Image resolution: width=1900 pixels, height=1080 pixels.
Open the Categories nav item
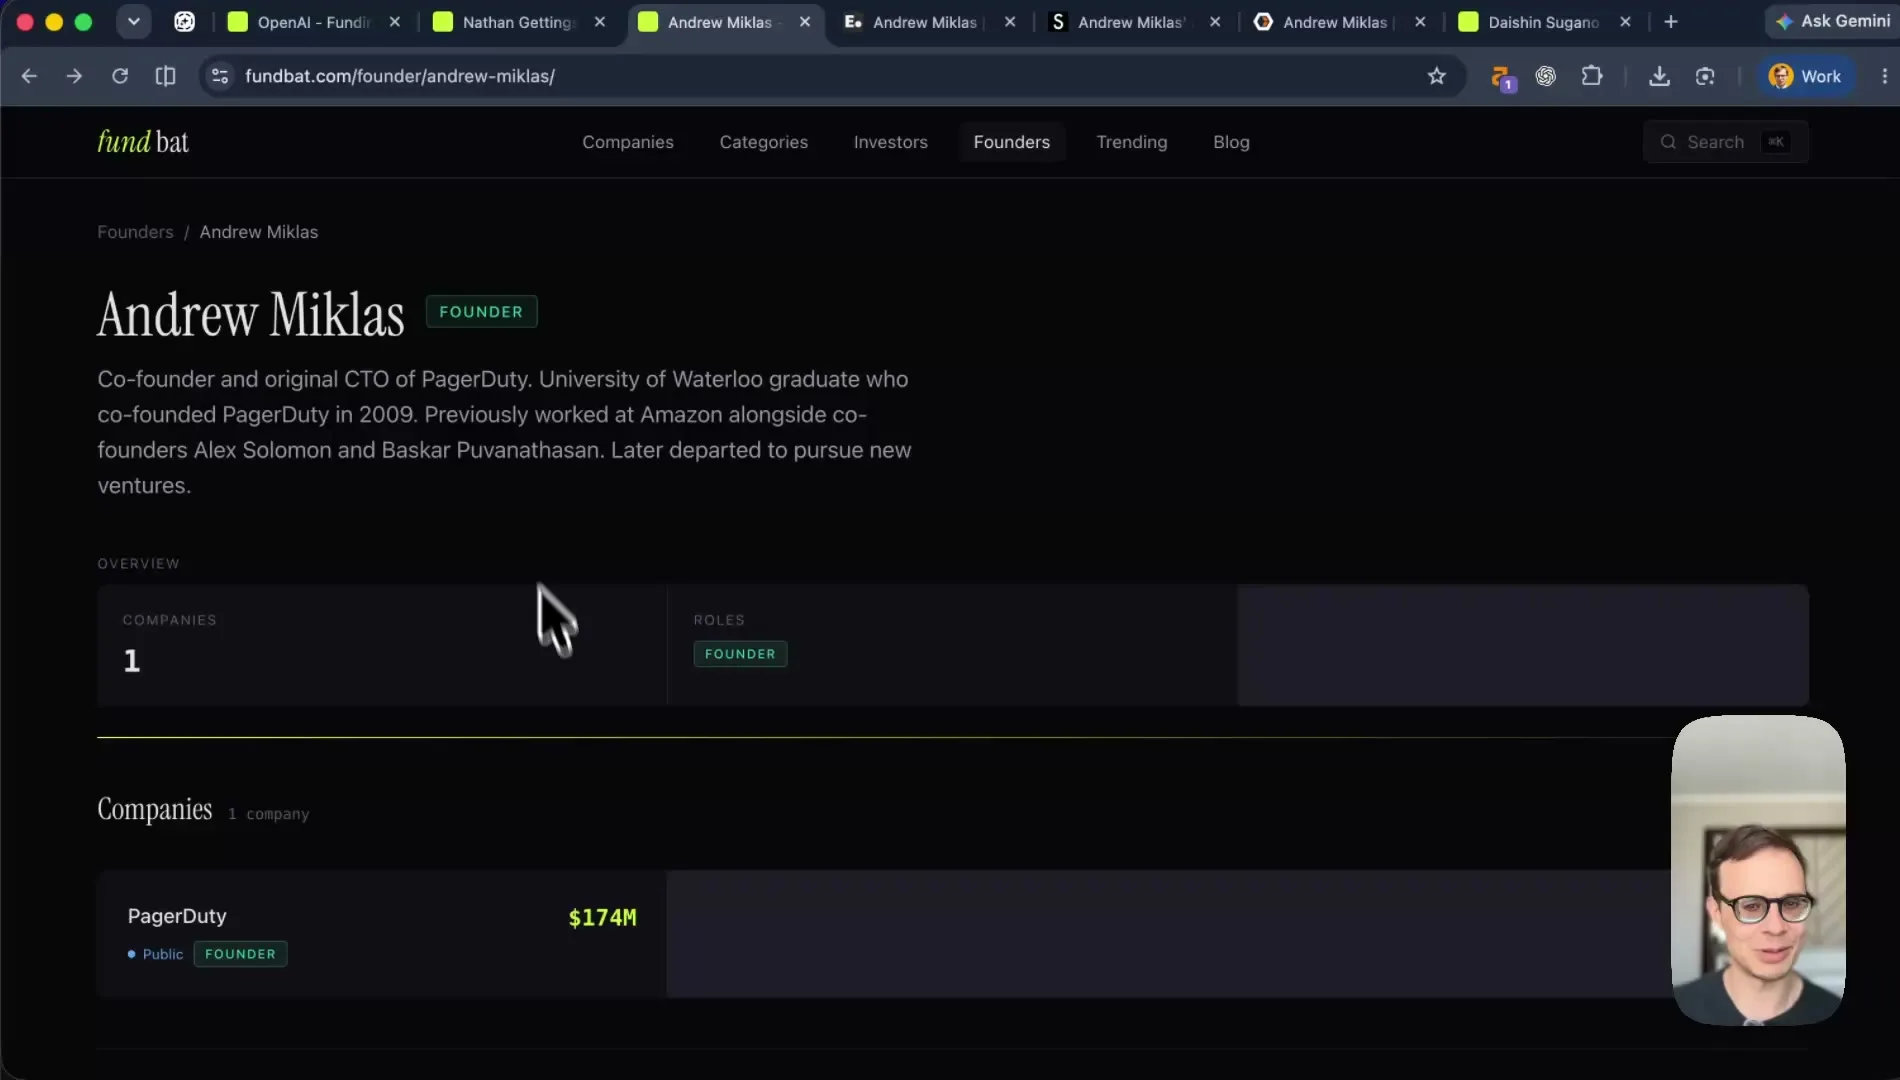click(x=763, y=142)
